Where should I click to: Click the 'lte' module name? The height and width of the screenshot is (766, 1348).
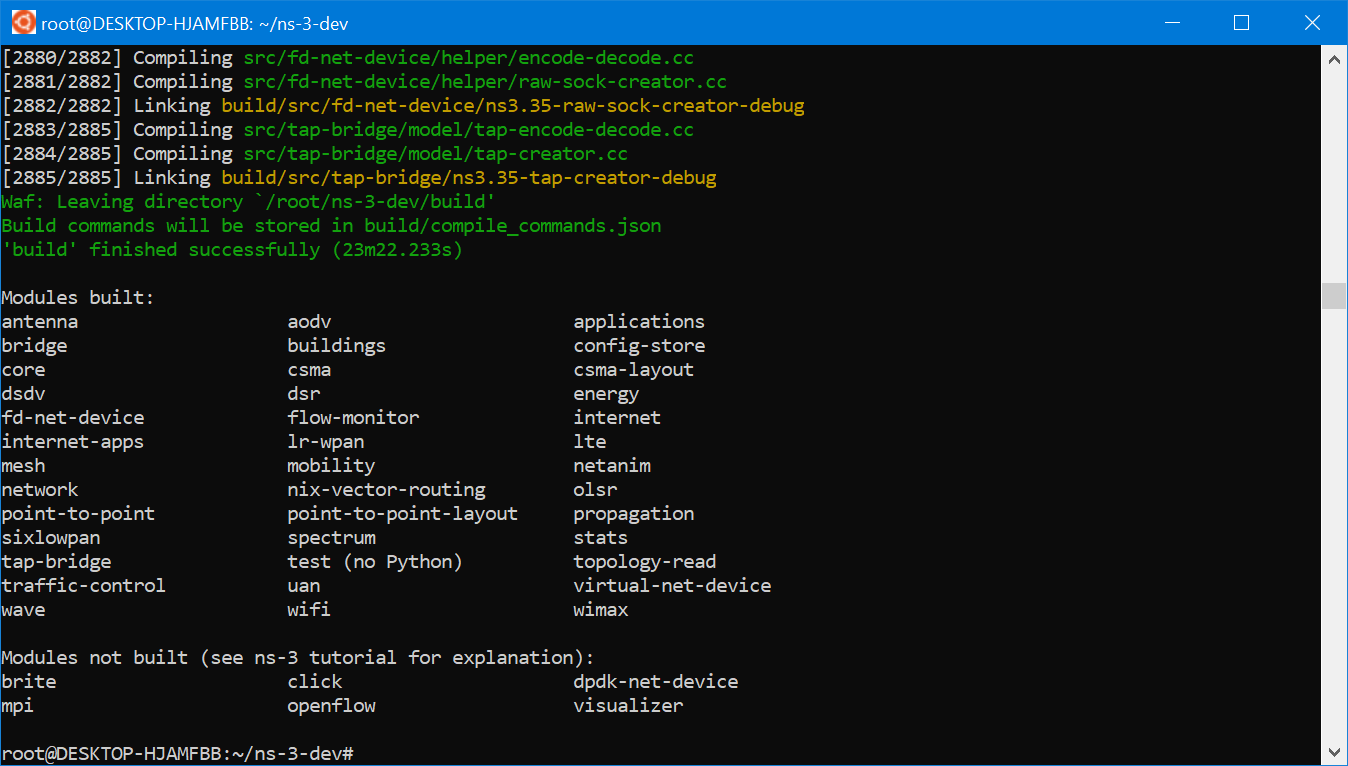[x=590, y=442]
